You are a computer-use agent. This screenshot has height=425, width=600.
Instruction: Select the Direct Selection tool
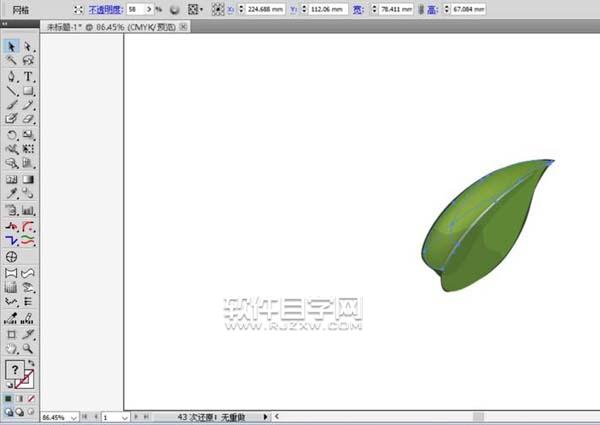(28, 46)
